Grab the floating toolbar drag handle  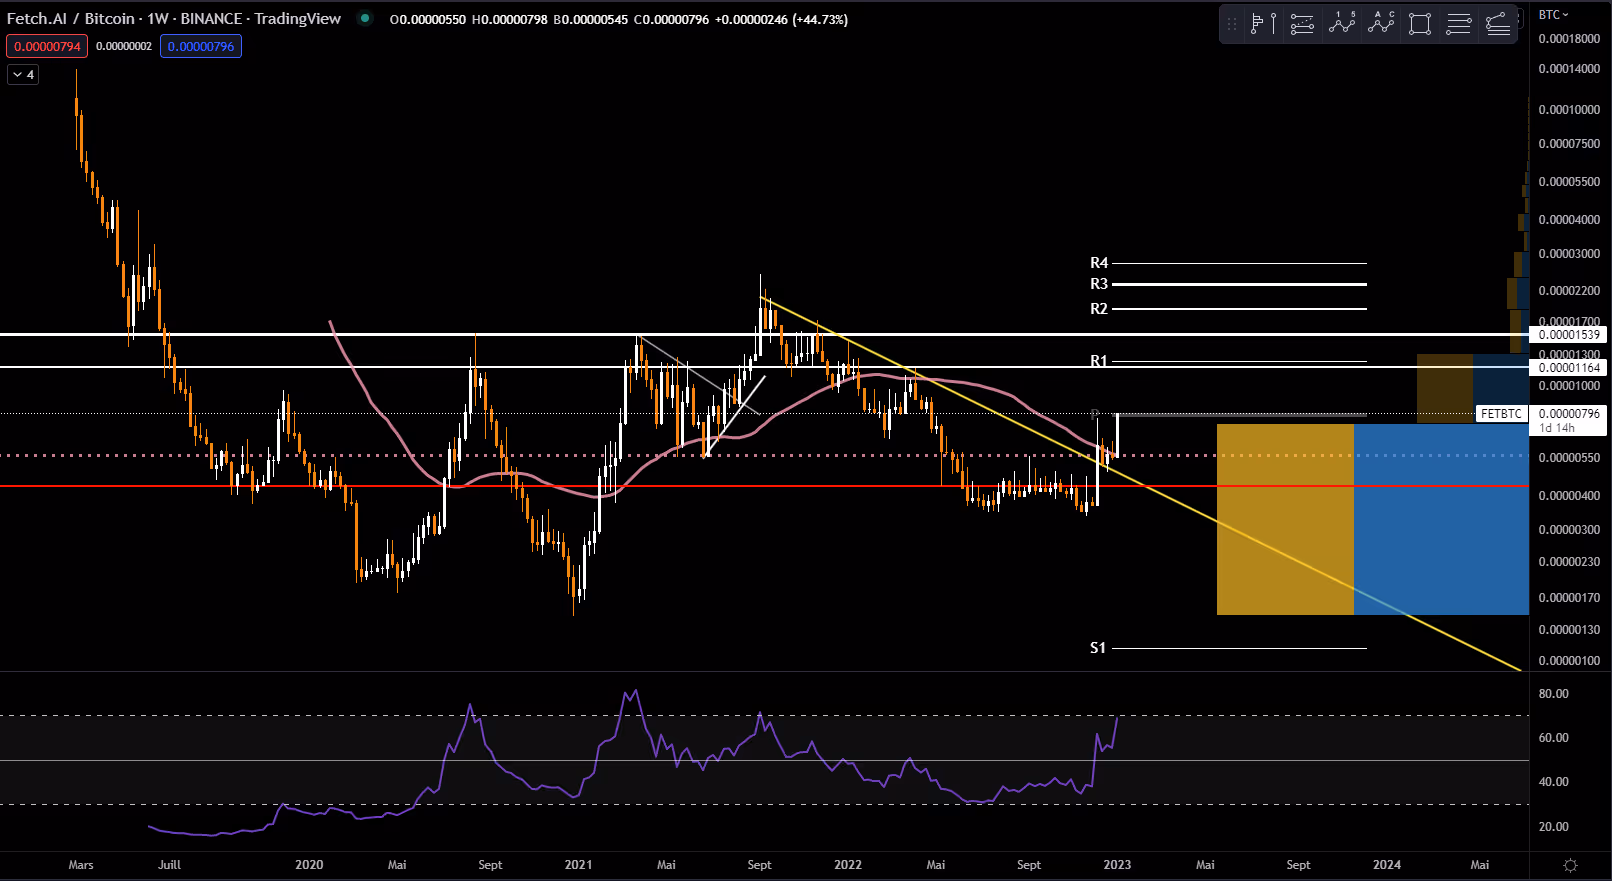[1232, 24]
